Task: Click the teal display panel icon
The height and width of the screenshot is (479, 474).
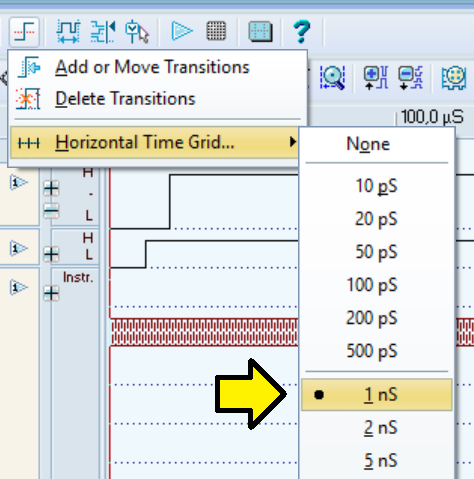Action: 261,32
